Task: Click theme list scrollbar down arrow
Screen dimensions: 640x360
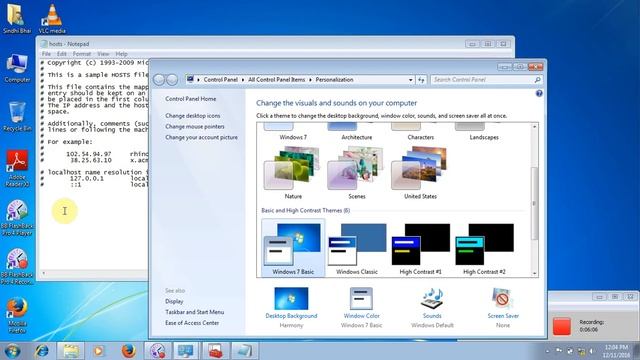Action: (534, 273)
